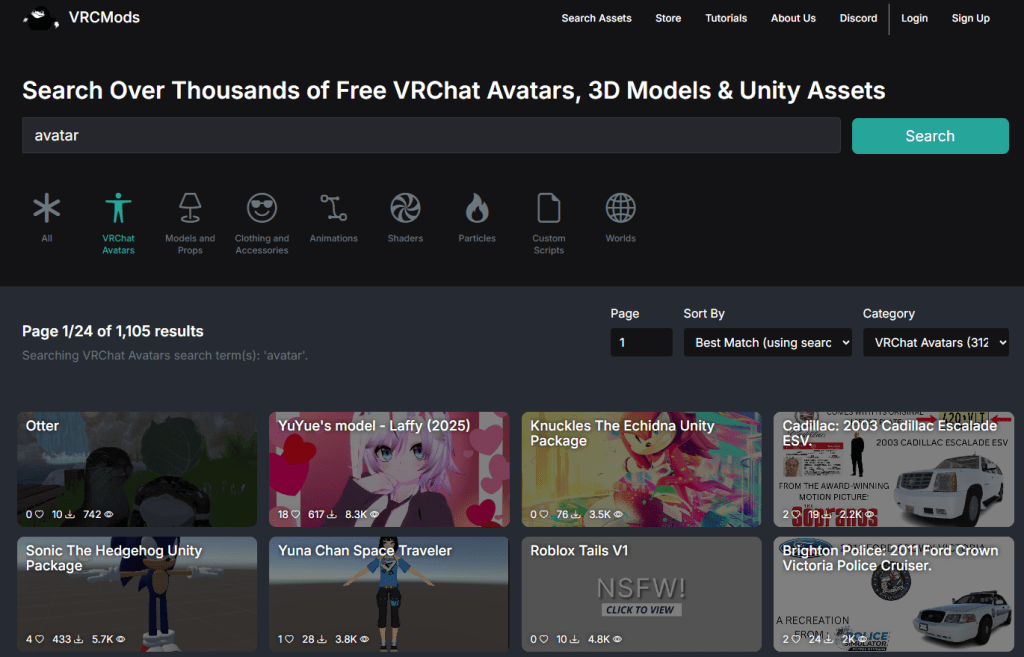Select Clothing and Accessories smiley icon

tap(262, 209)
